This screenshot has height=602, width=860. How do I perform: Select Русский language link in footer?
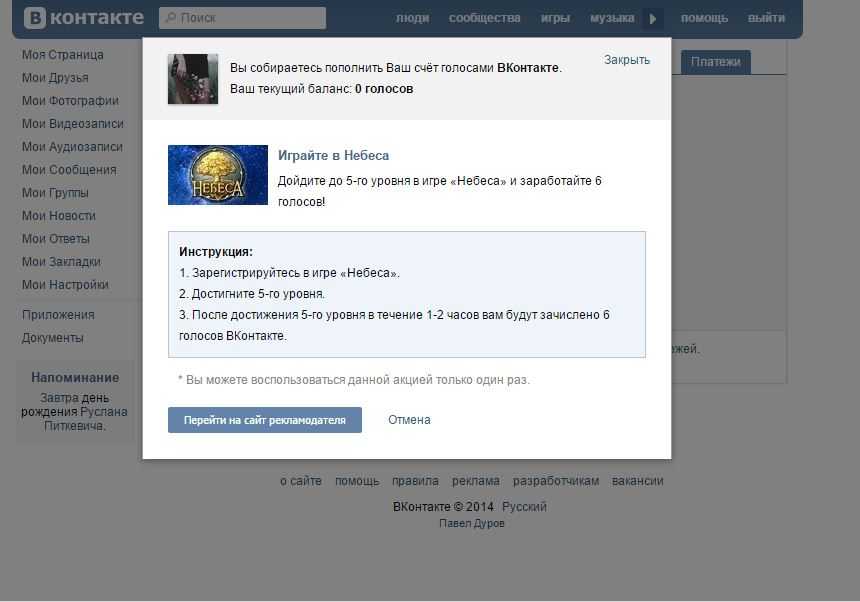coord(524,507)
